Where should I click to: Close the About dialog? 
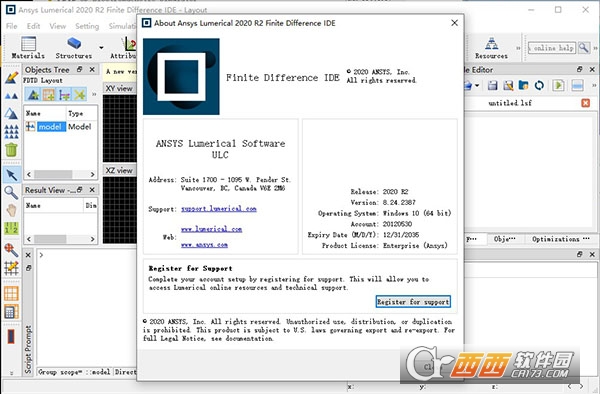pyautogui.click(x=454, y=23)
